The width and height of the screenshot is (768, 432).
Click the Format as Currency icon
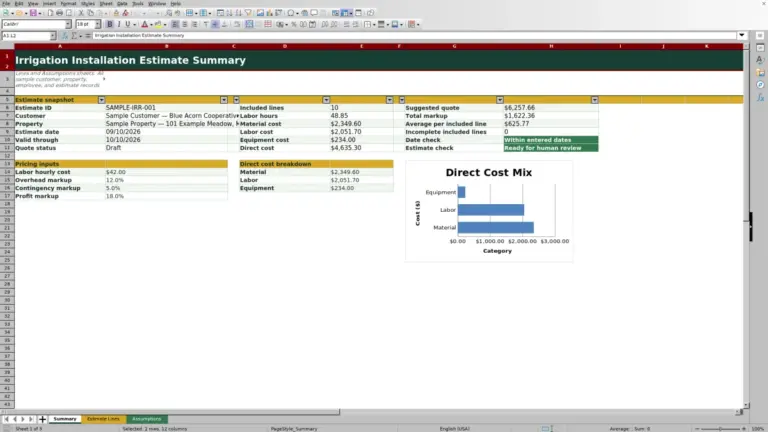pos(280,24)
